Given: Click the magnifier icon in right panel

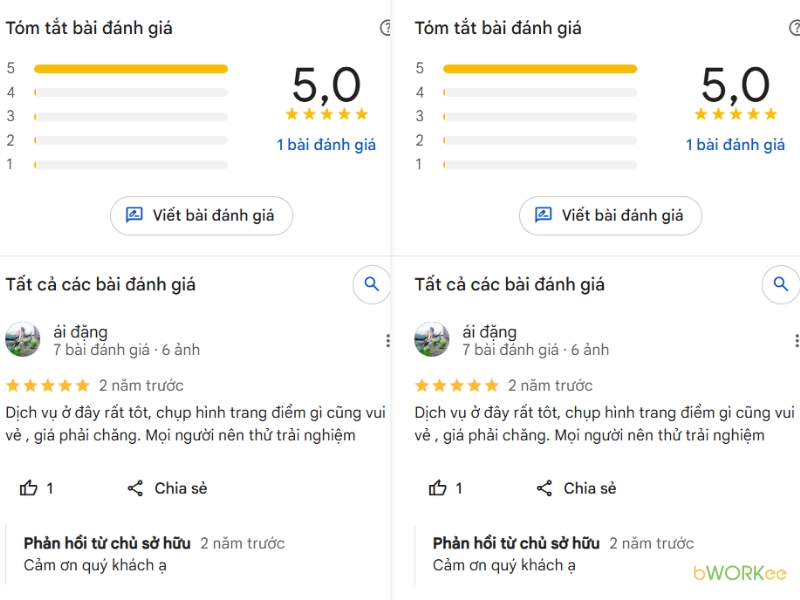Looking at the screenshot, I should click(780, 284).
